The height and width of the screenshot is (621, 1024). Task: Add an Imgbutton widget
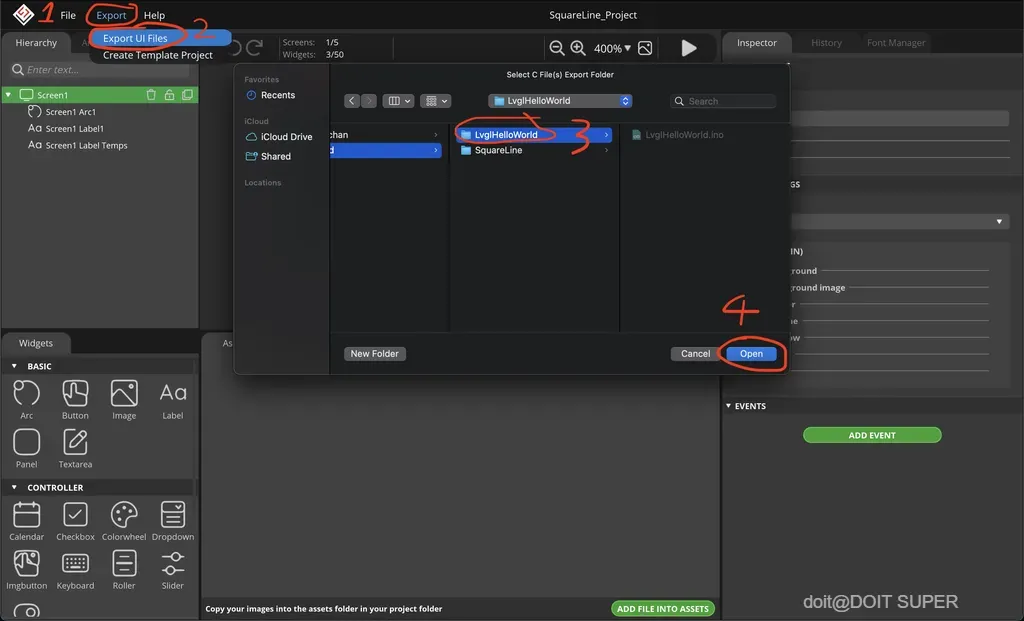[26, 570]
